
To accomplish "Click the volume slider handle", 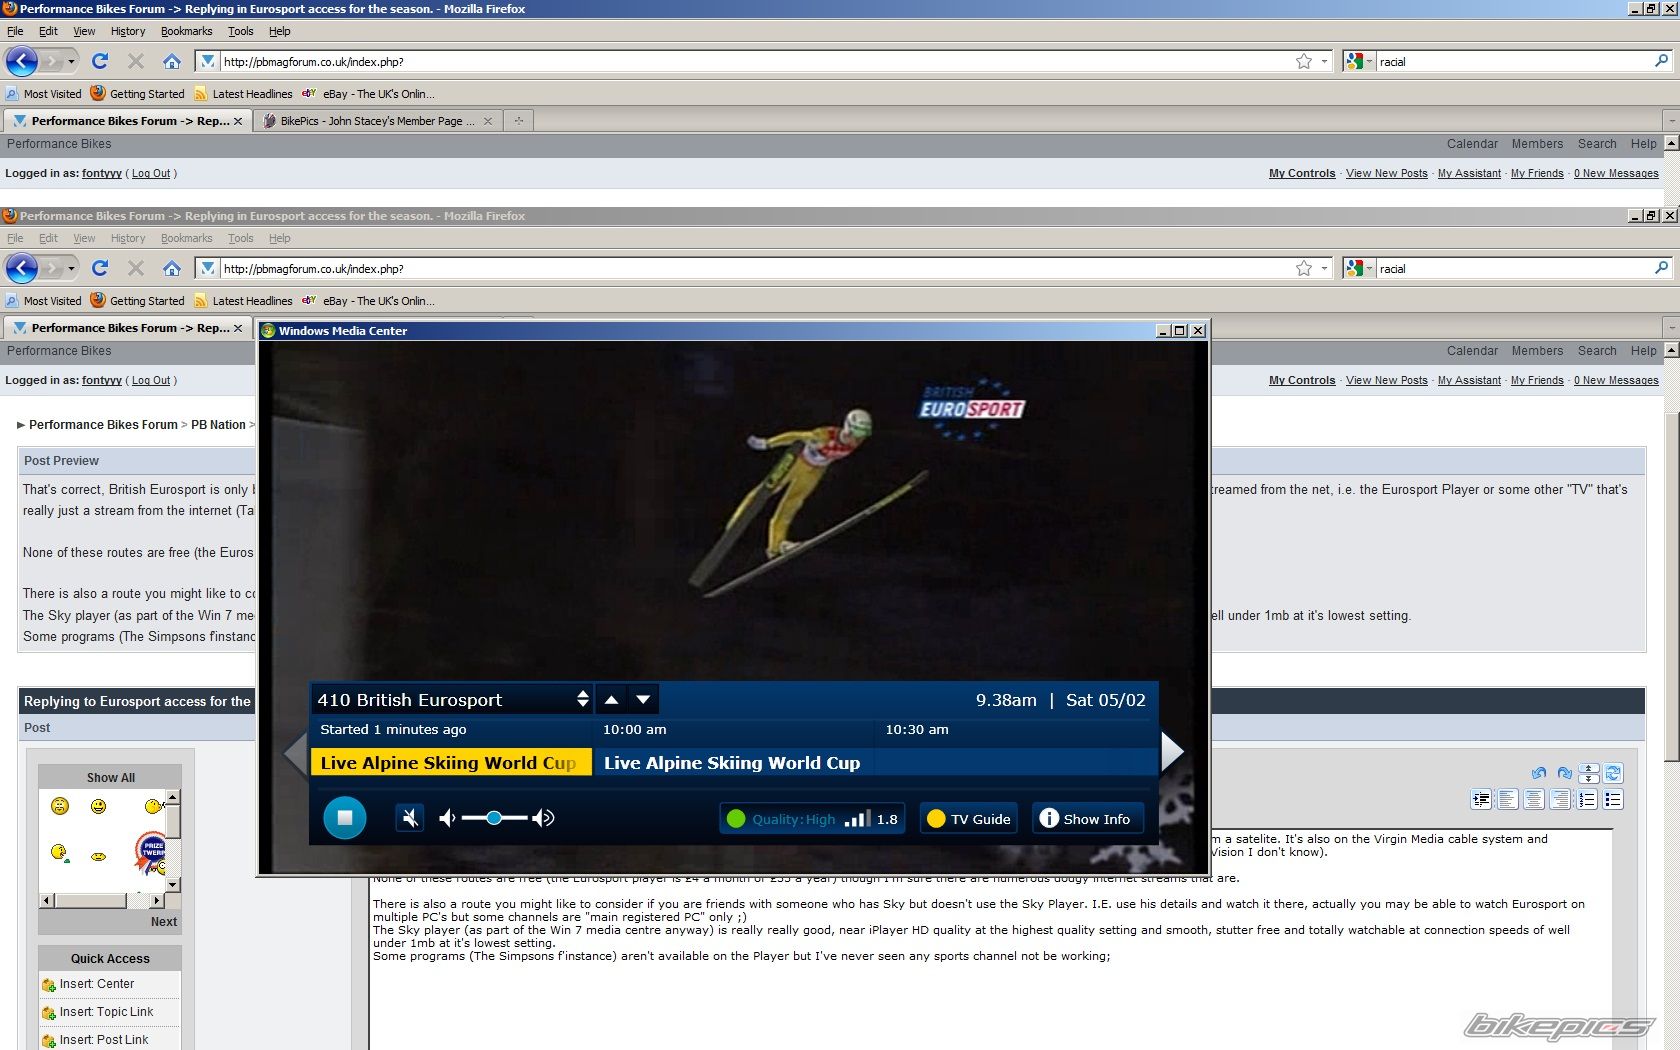I will [494, 818].
